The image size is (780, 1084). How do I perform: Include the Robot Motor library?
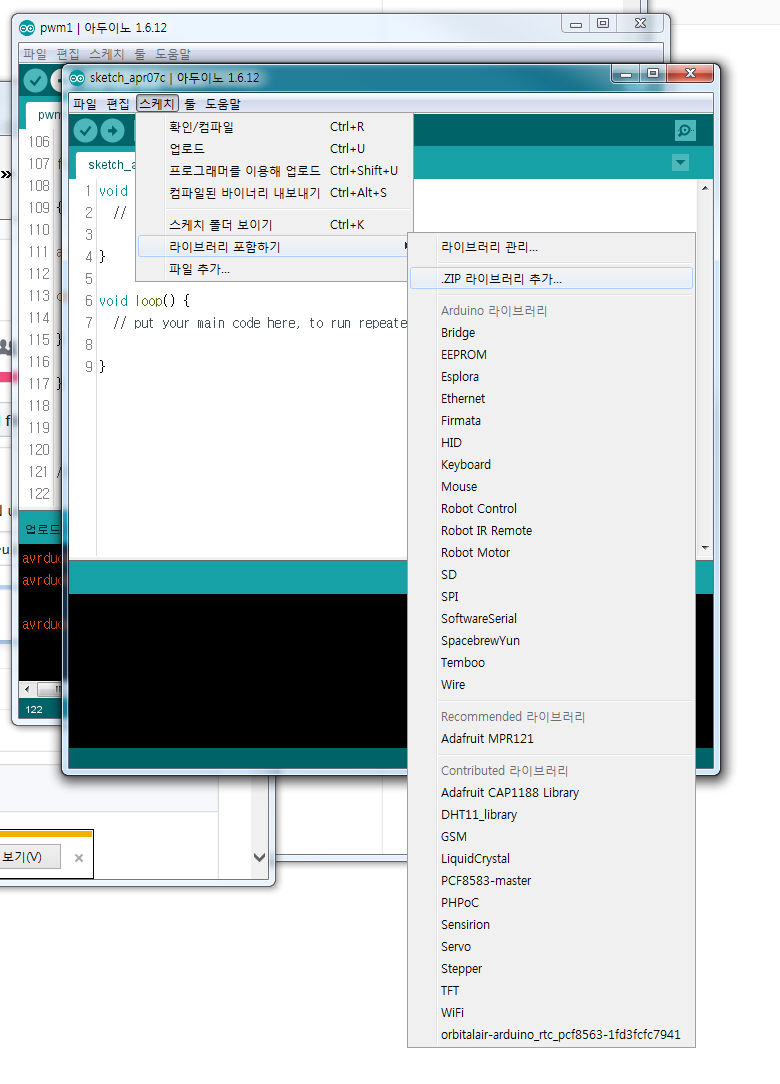coord(551,552)
